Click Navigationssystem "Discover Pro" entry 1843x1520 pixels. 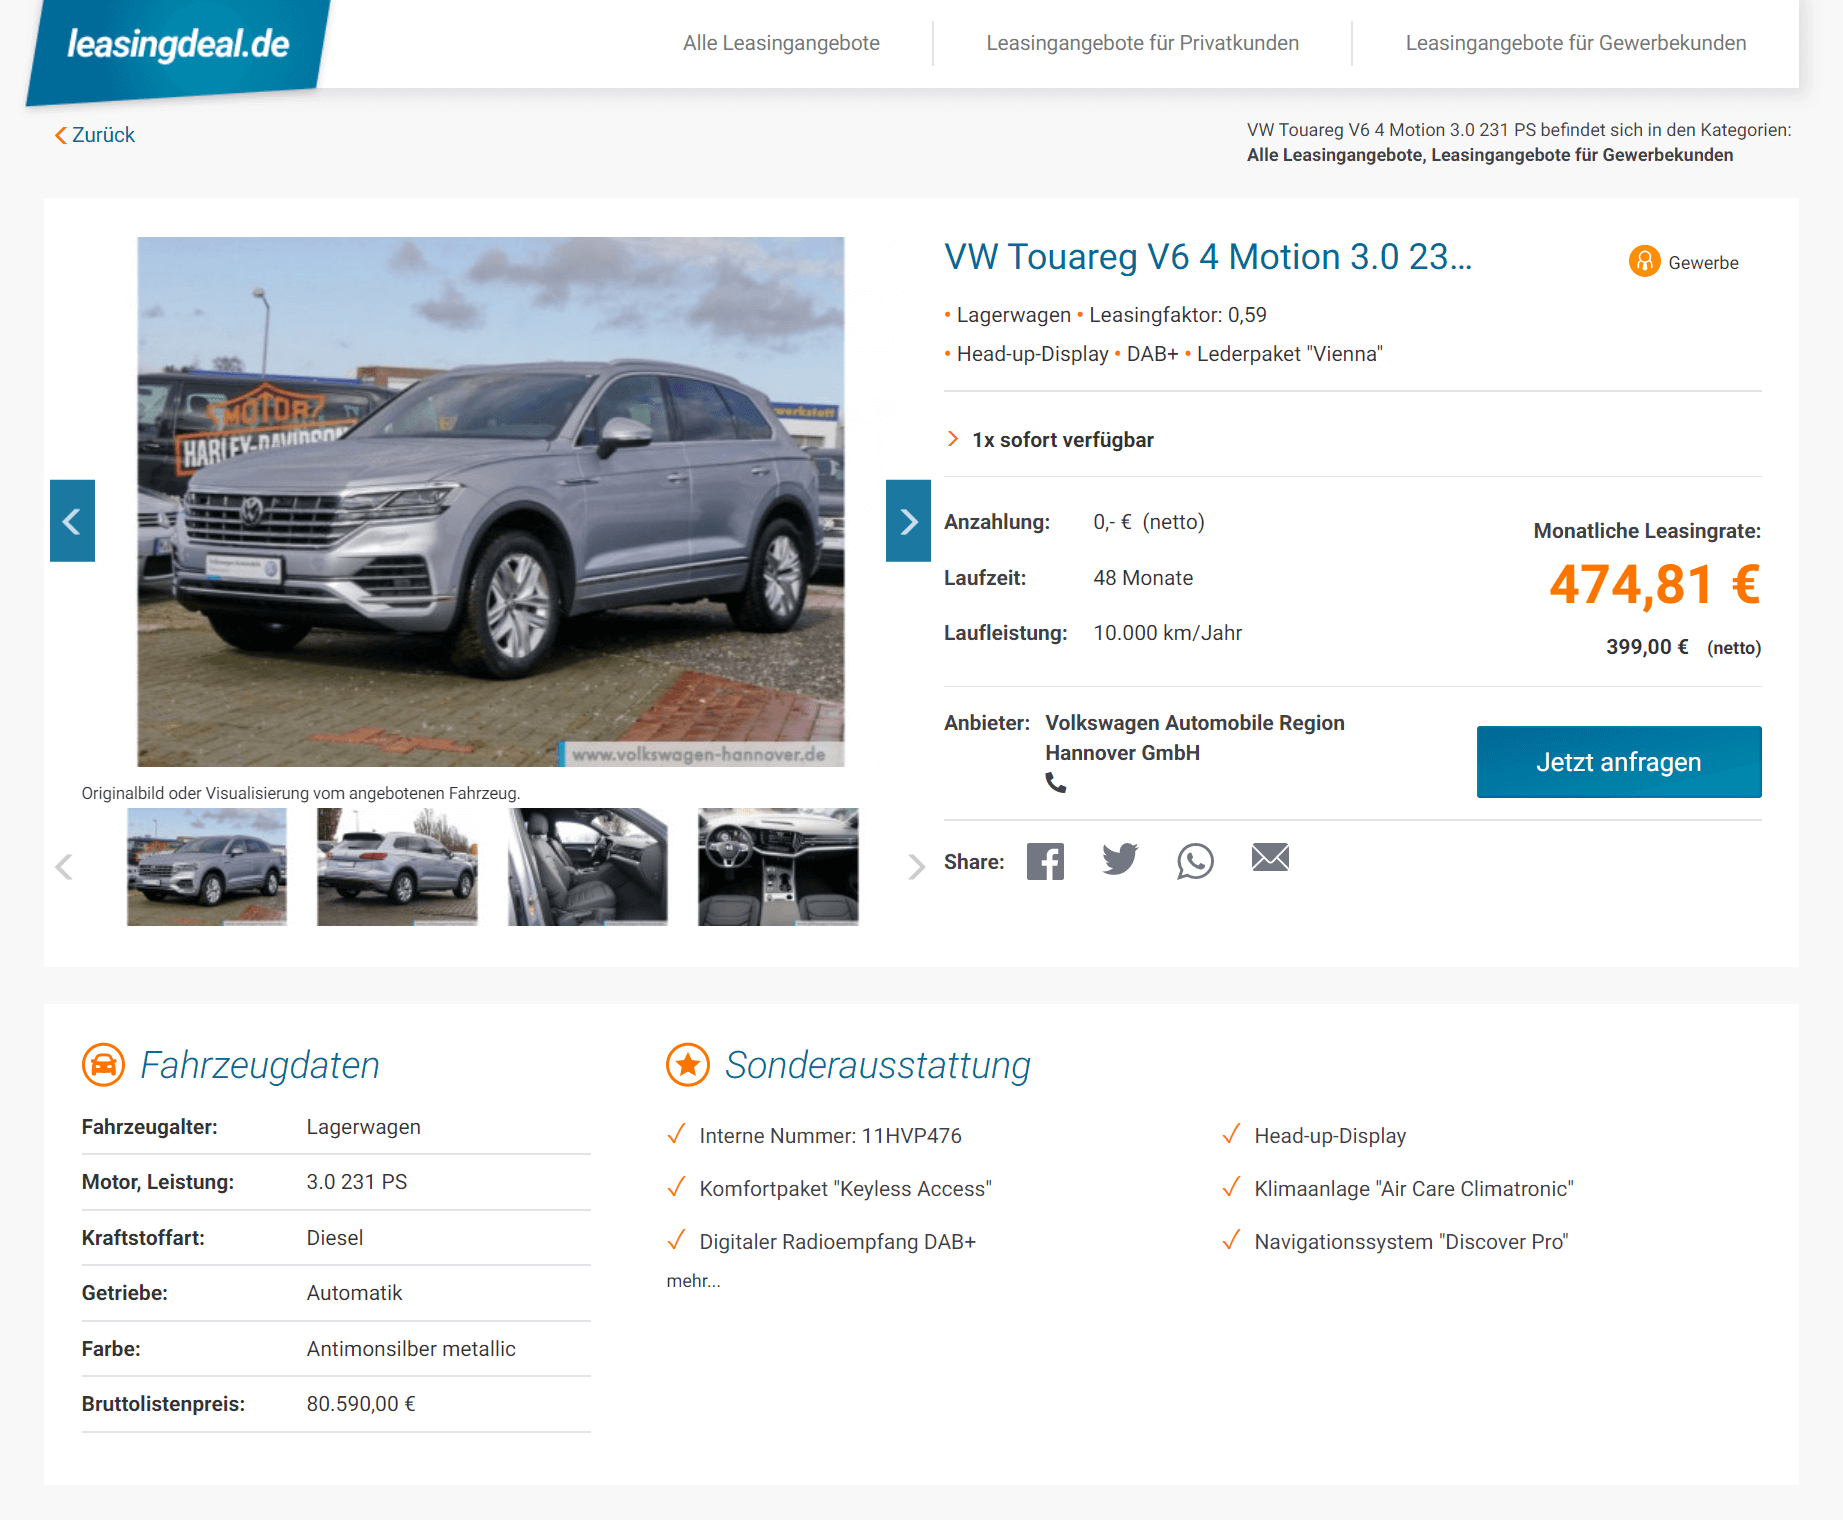tap(1412, 1242)
